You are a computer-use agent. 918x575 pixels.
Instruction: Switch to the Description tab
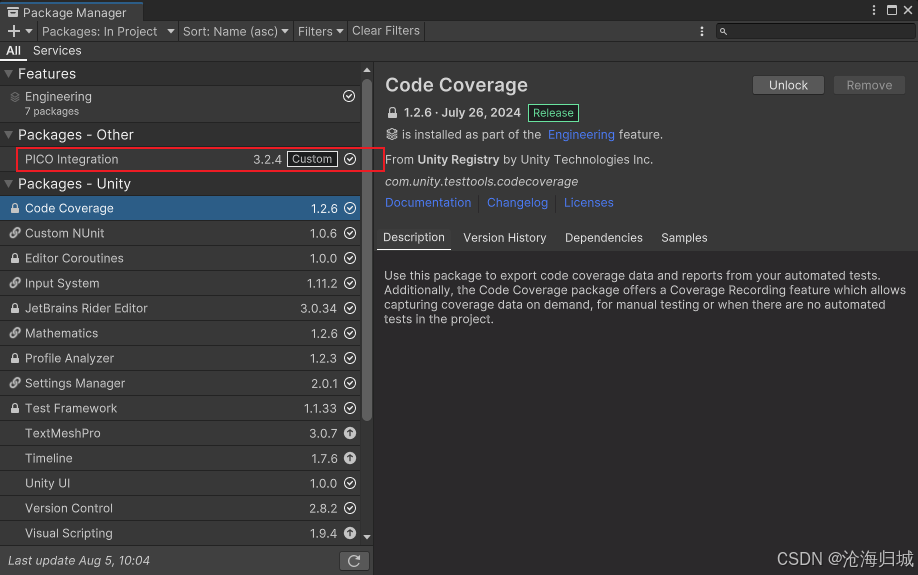(414, 238)
